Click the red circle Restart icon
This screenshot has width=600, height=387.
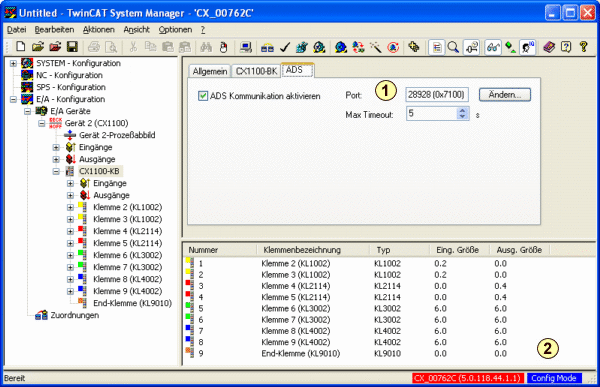(393, 47)
